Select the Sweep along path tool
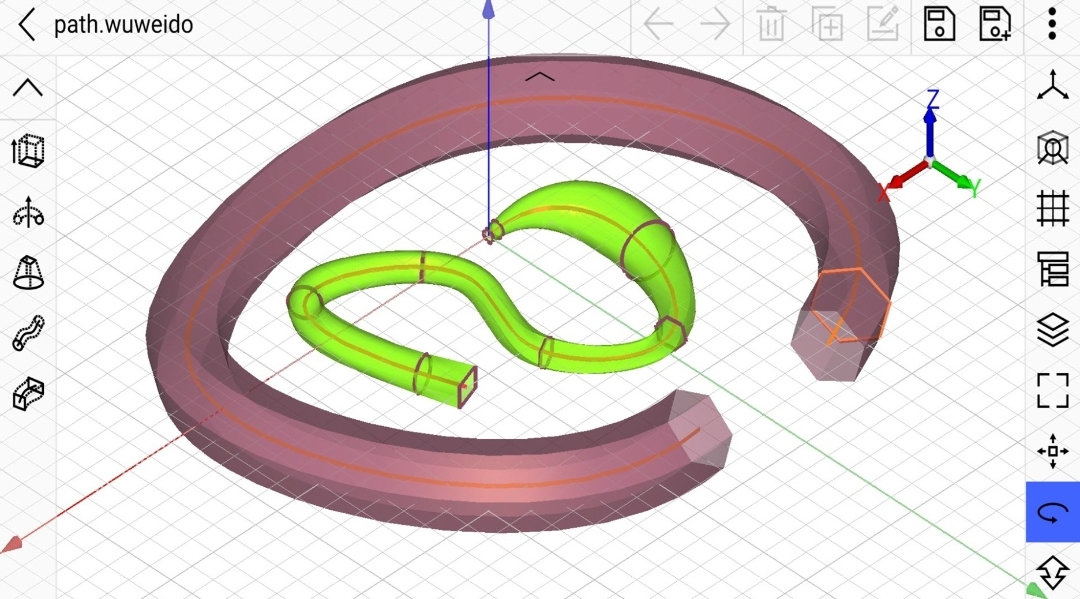The image size is (1080, 599). pyautogui.click(x=28, y=333)
